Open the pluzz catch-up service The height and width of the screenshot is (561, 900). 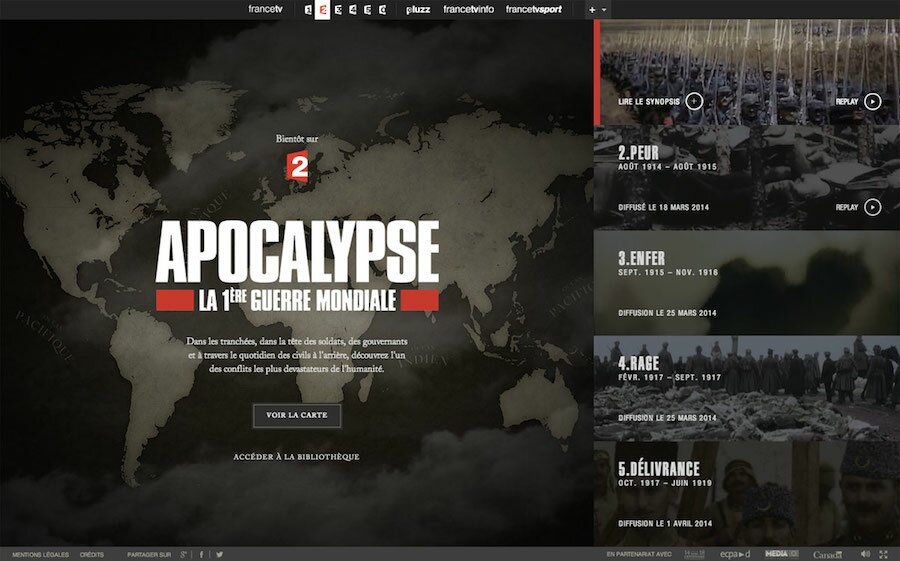418,10
